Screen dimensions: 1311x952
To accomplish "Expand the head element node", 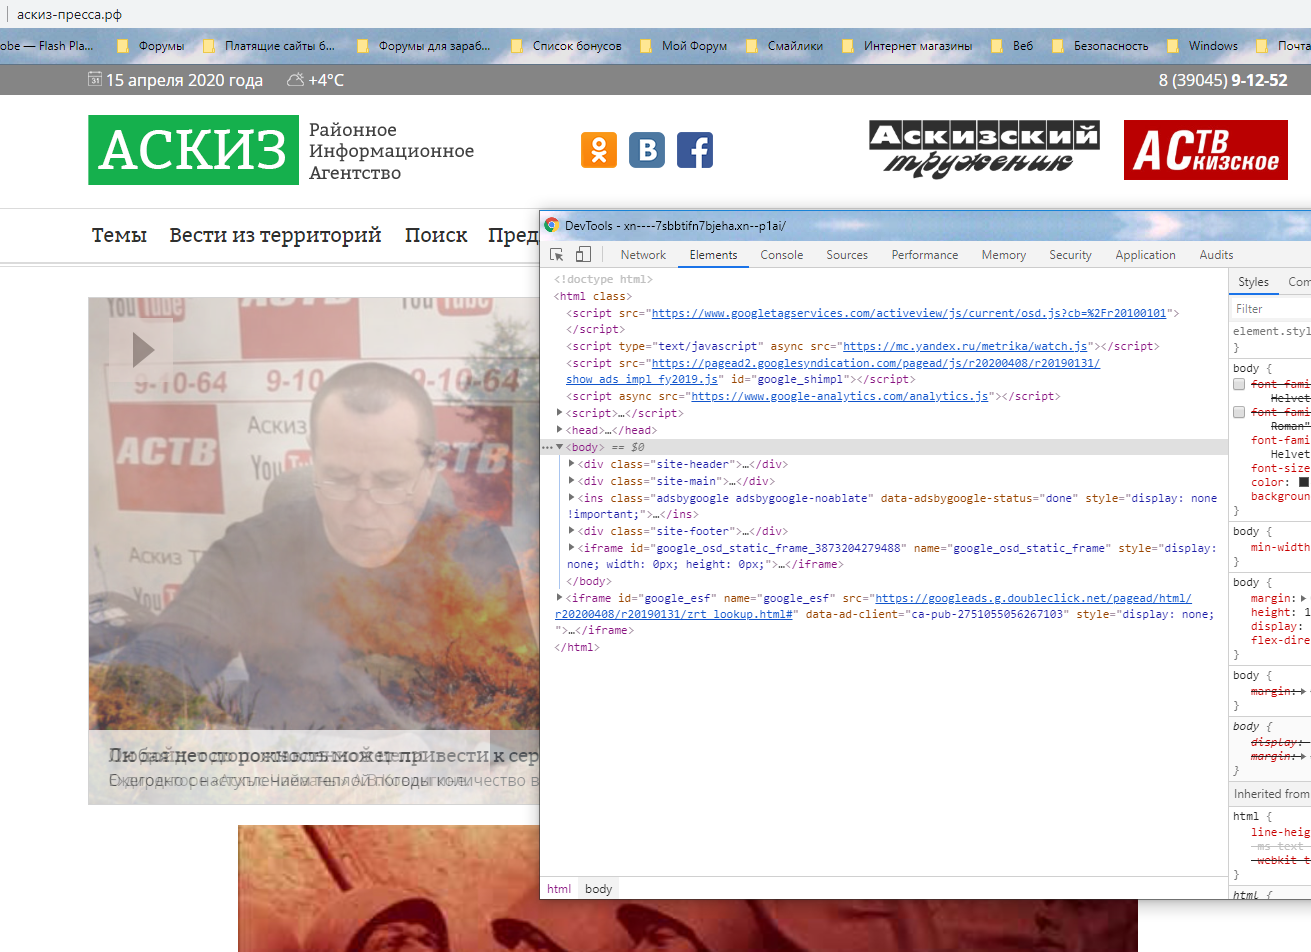I will click(x=559, y=429).
